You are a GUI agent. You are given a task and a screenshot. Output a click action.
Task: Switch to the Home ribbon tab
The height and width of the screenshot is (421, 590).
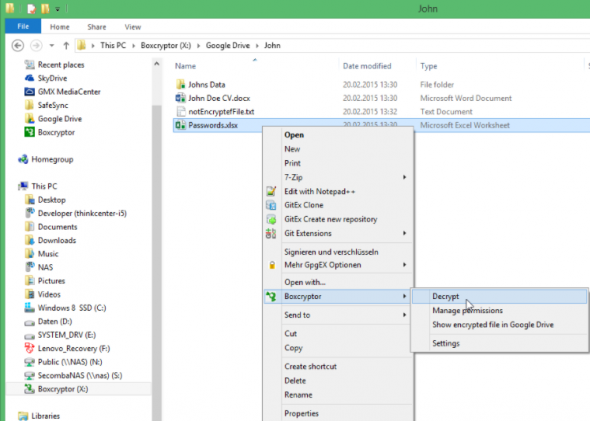click(x=59, y=27)
